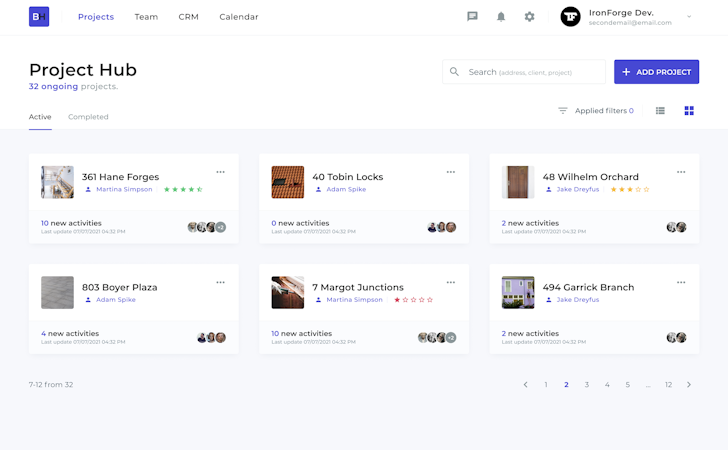Screen dimensions: 728x450
Task: Open the CRM menu item
Action: 188,17
